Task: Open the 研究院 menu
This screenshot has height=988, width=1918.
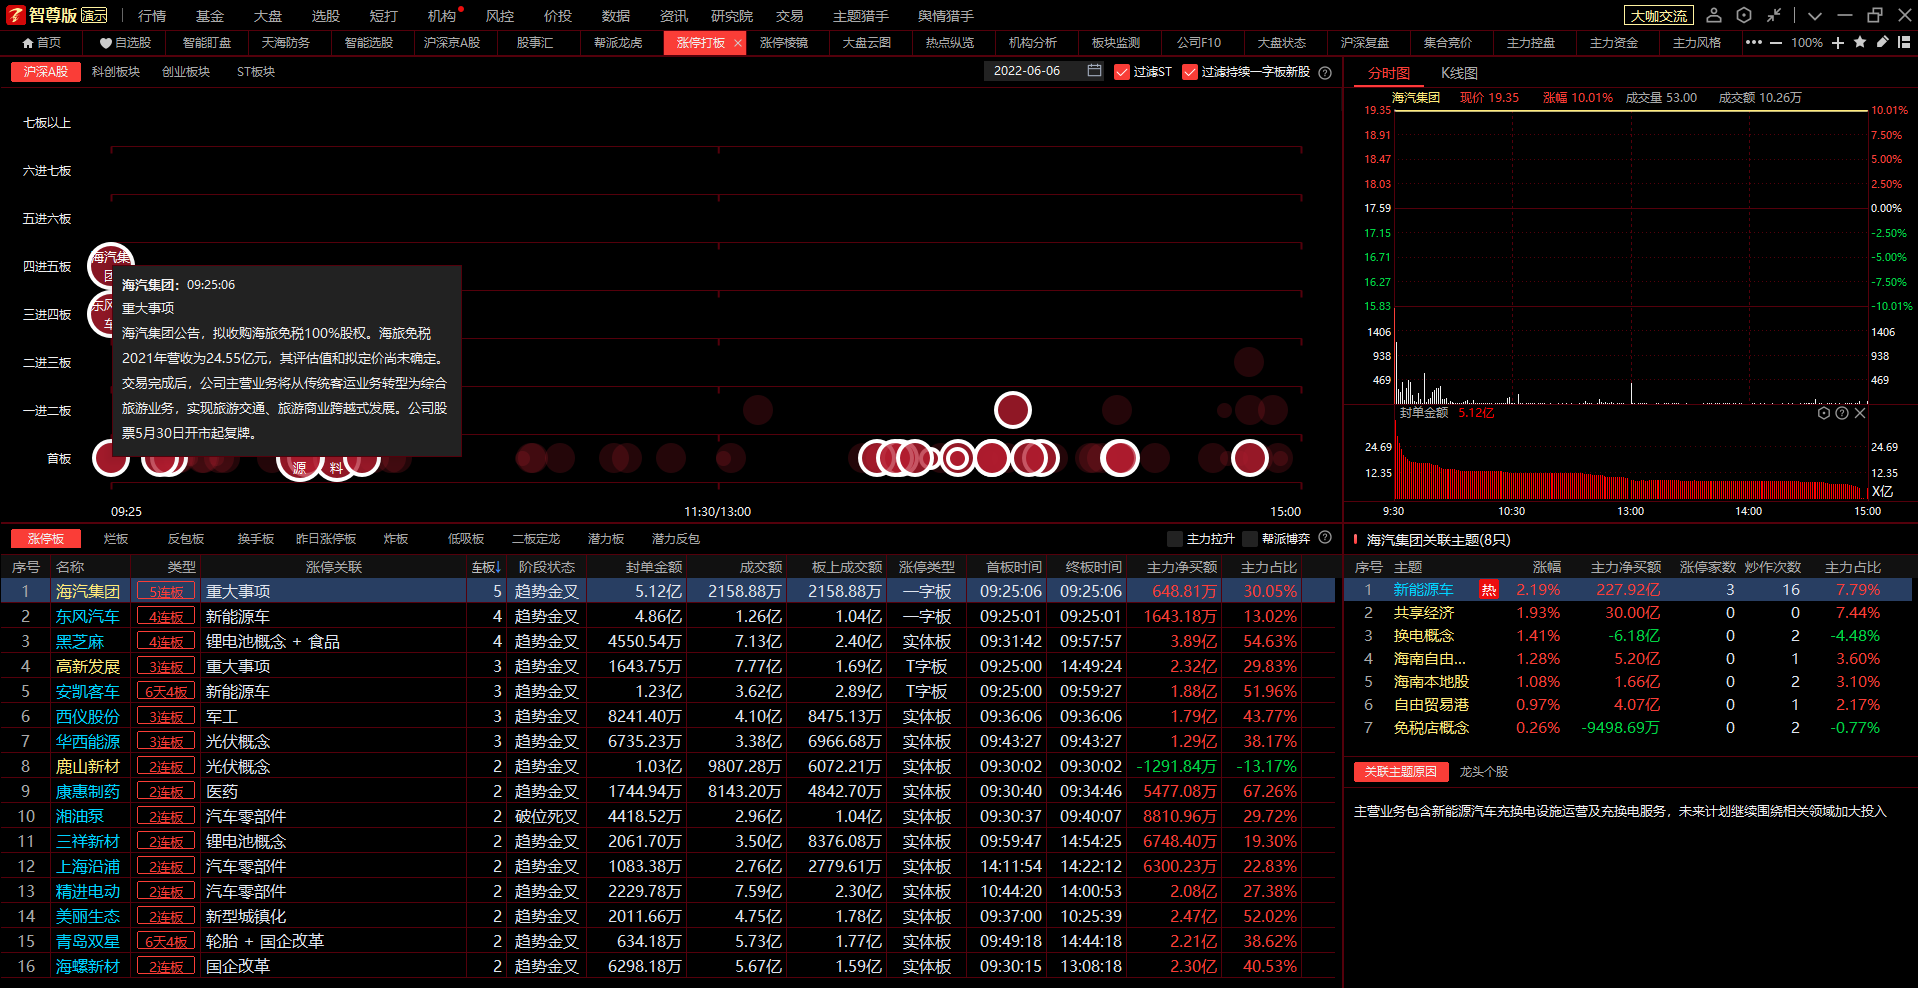Action: [732, 16]
